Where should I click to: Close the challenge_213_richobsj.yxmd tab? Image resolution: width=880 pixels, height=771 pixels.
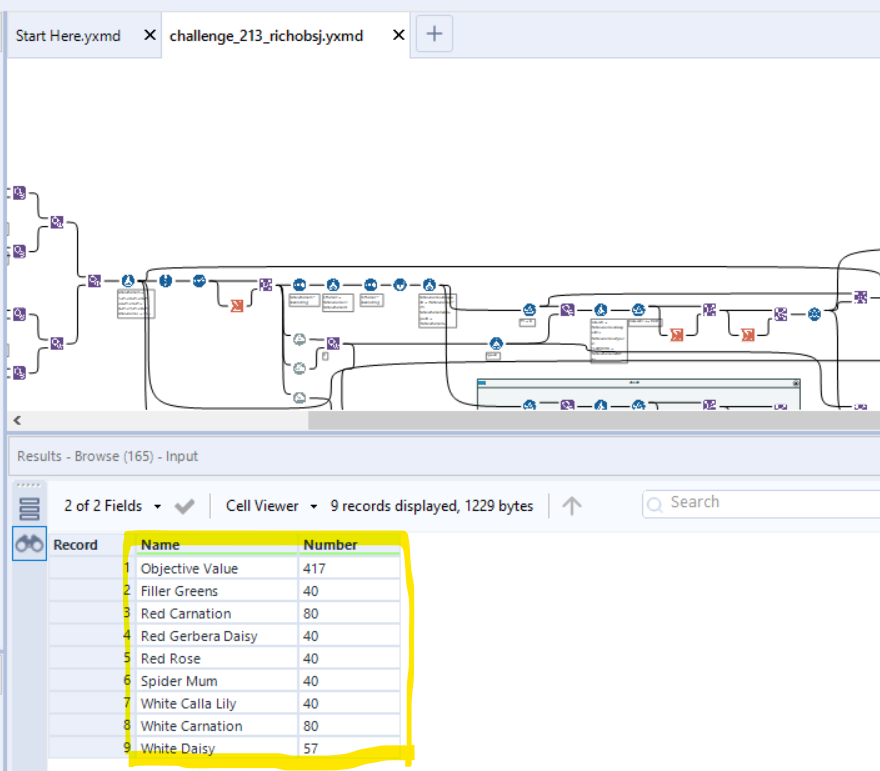398,35
